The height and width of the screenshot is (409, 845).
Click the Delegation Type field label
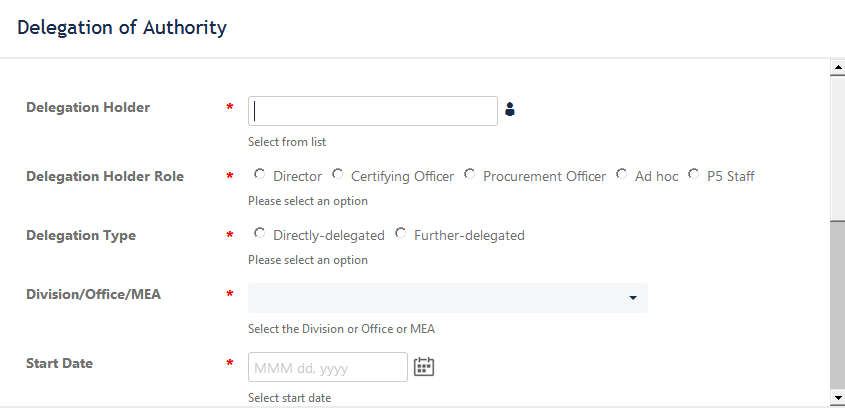81,235
